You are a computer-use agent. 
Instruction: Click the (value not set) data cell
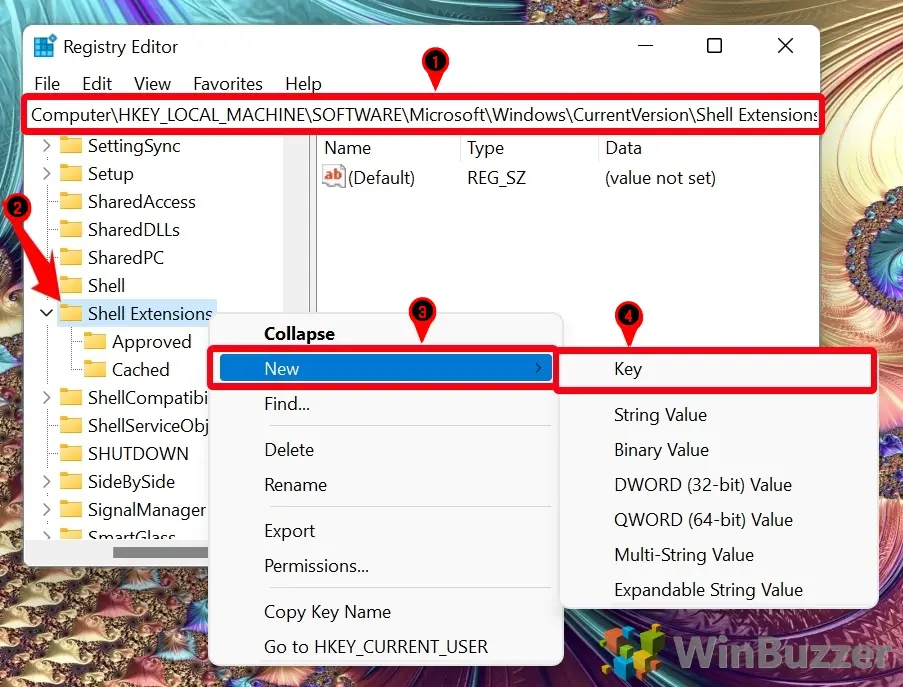point(660,178)
